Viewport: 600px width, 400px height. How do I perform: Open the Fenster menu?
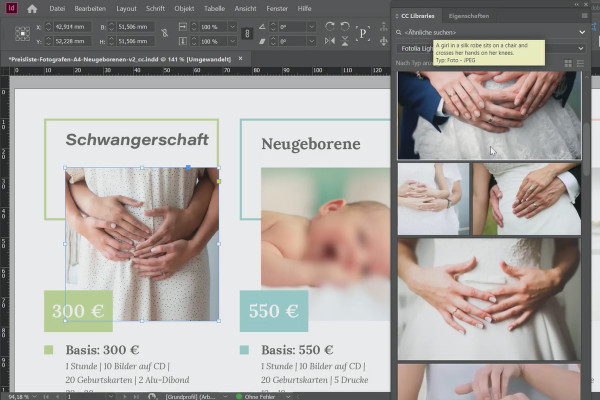[x=277, y=8]
